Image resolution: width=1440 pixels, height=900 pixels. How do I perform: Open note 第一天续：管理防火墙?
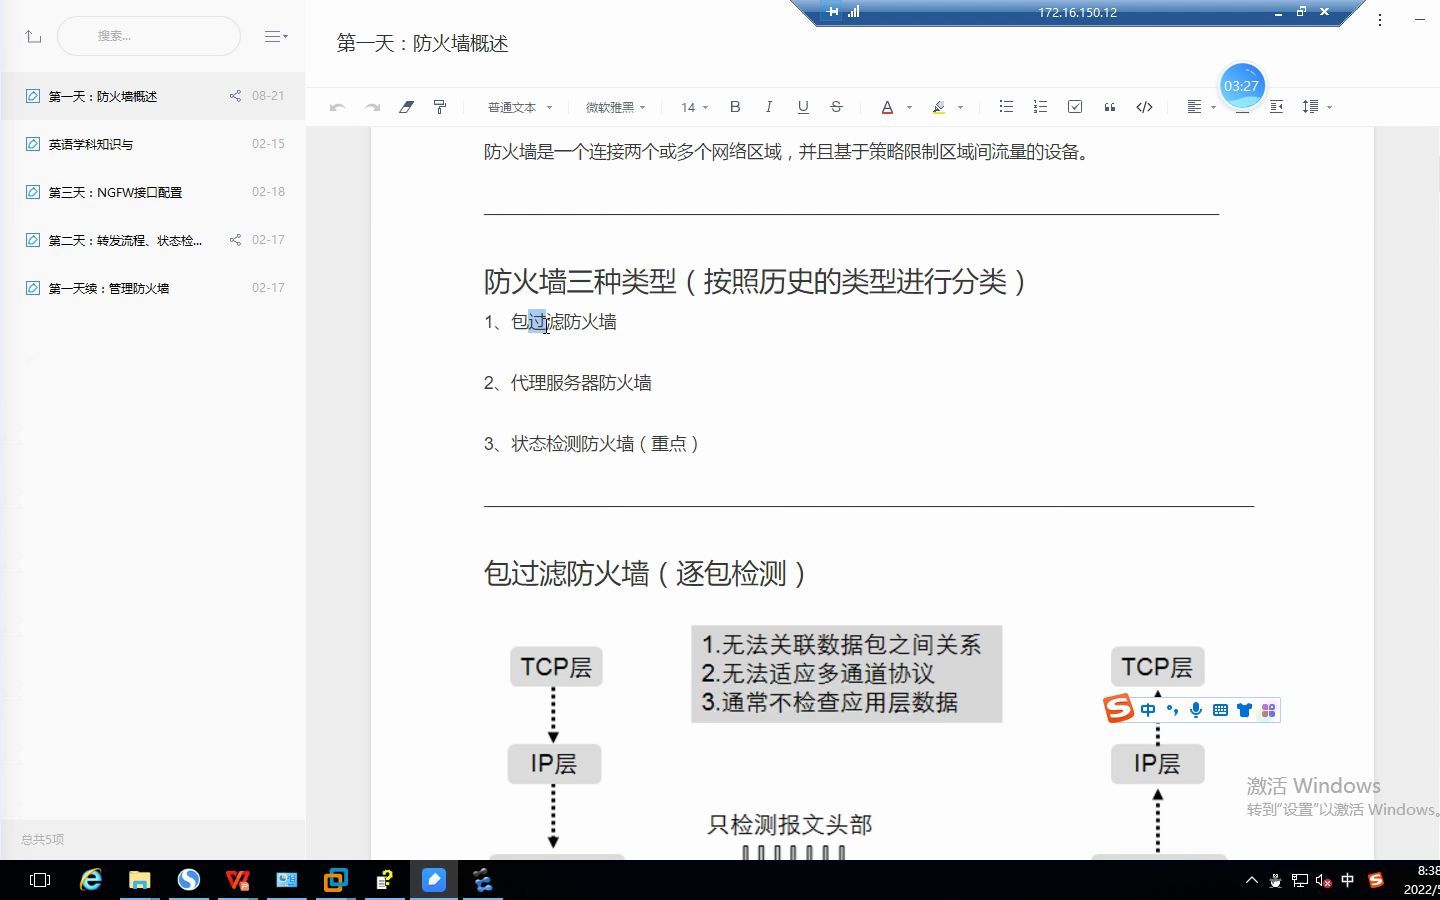click(x=153, y=288)
